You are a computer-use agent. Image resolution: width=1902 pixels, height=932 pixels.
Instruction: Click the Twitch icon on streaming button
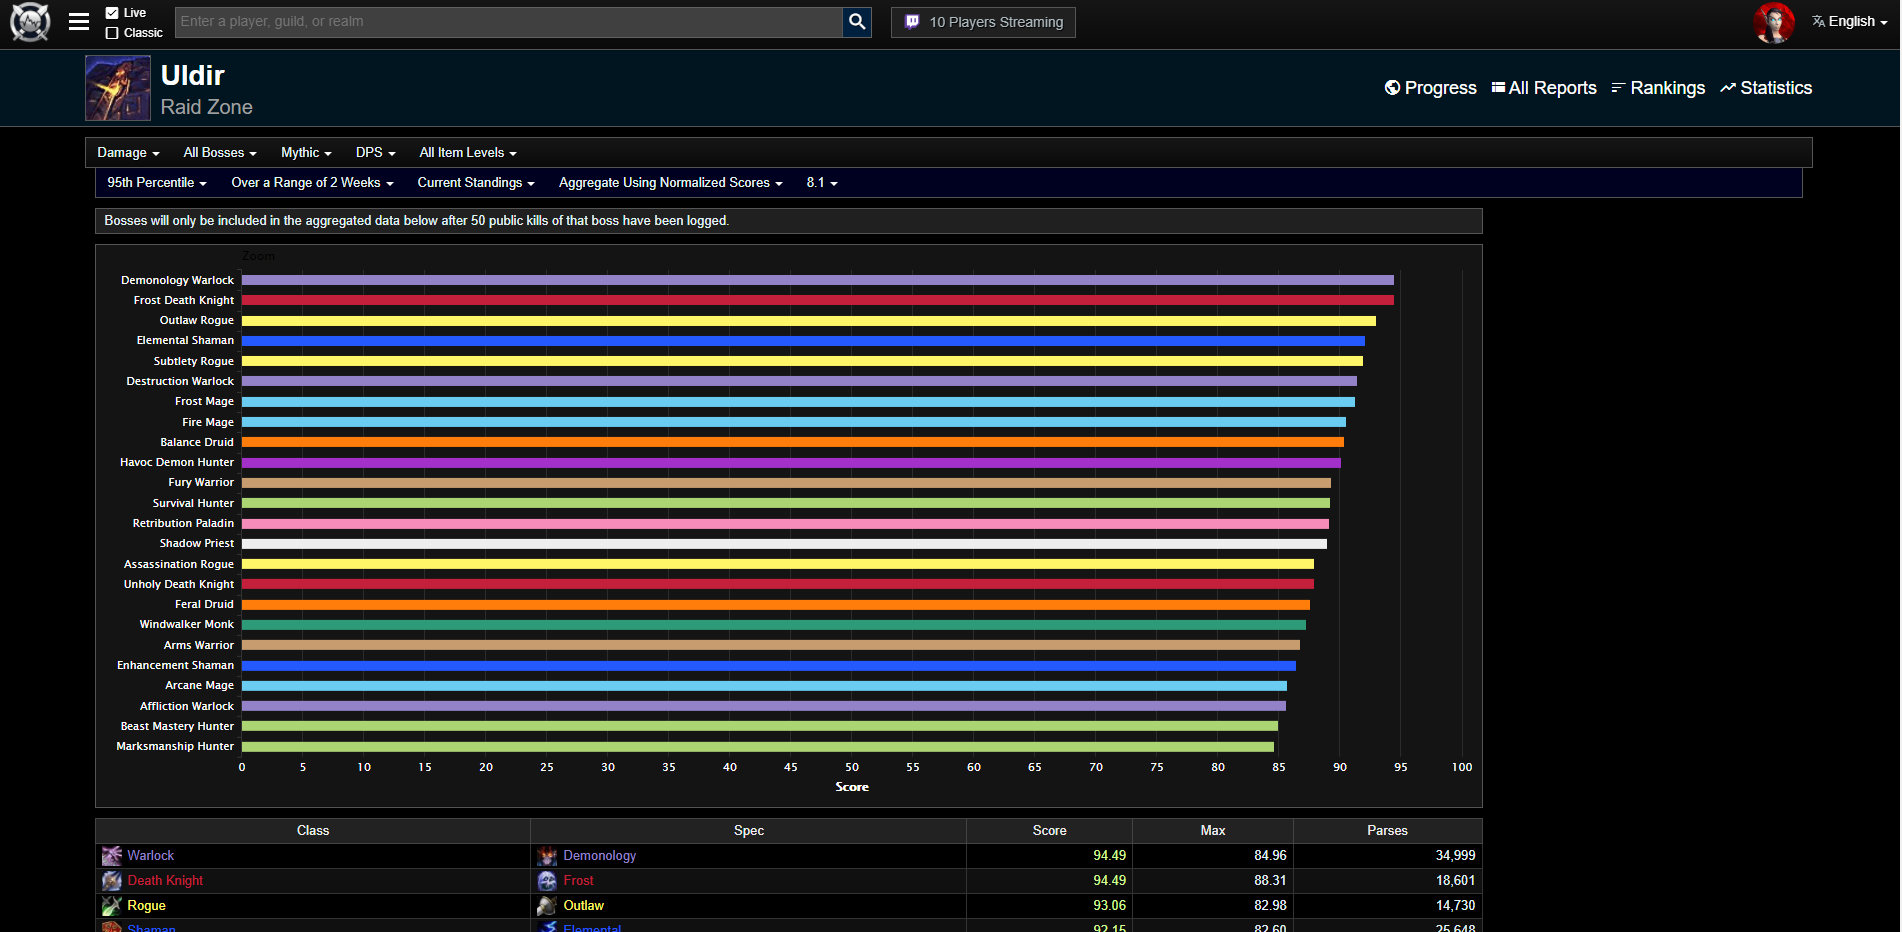(912, 22)
